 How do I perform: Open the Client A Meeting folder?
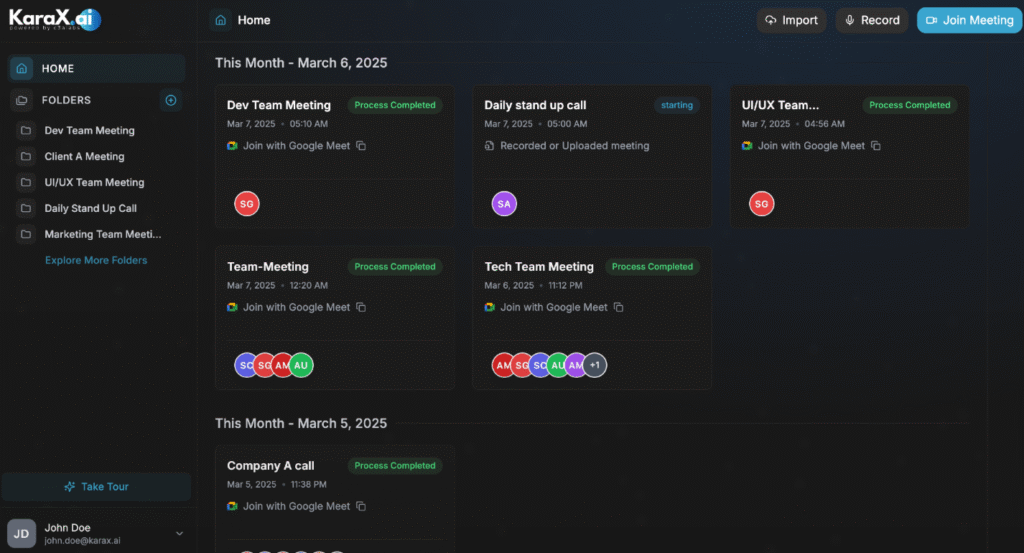pyautogui.click(x=84, y=157)
